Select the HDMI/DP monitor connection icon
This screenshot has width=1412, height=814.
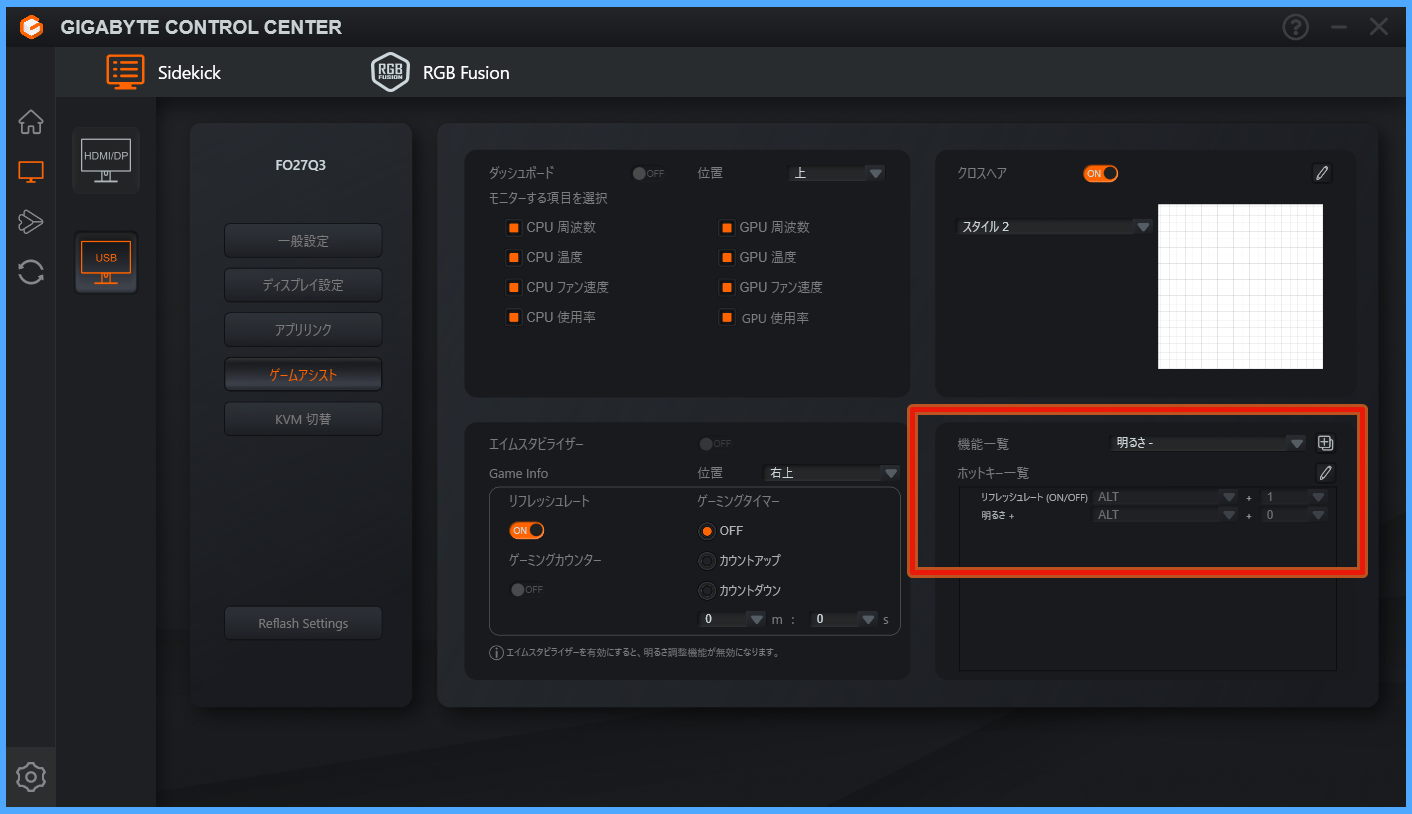106,160
